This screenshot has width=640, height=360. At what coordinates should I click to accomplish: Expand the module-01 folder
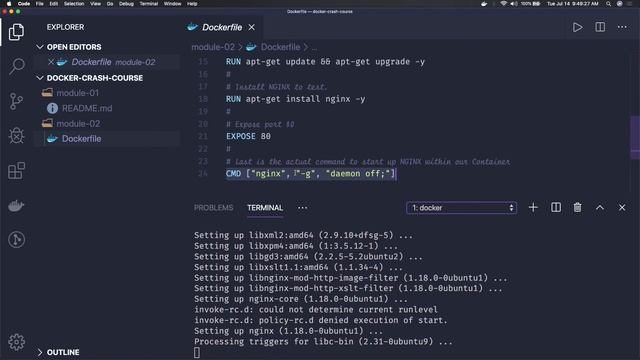[x=78, y=93]
